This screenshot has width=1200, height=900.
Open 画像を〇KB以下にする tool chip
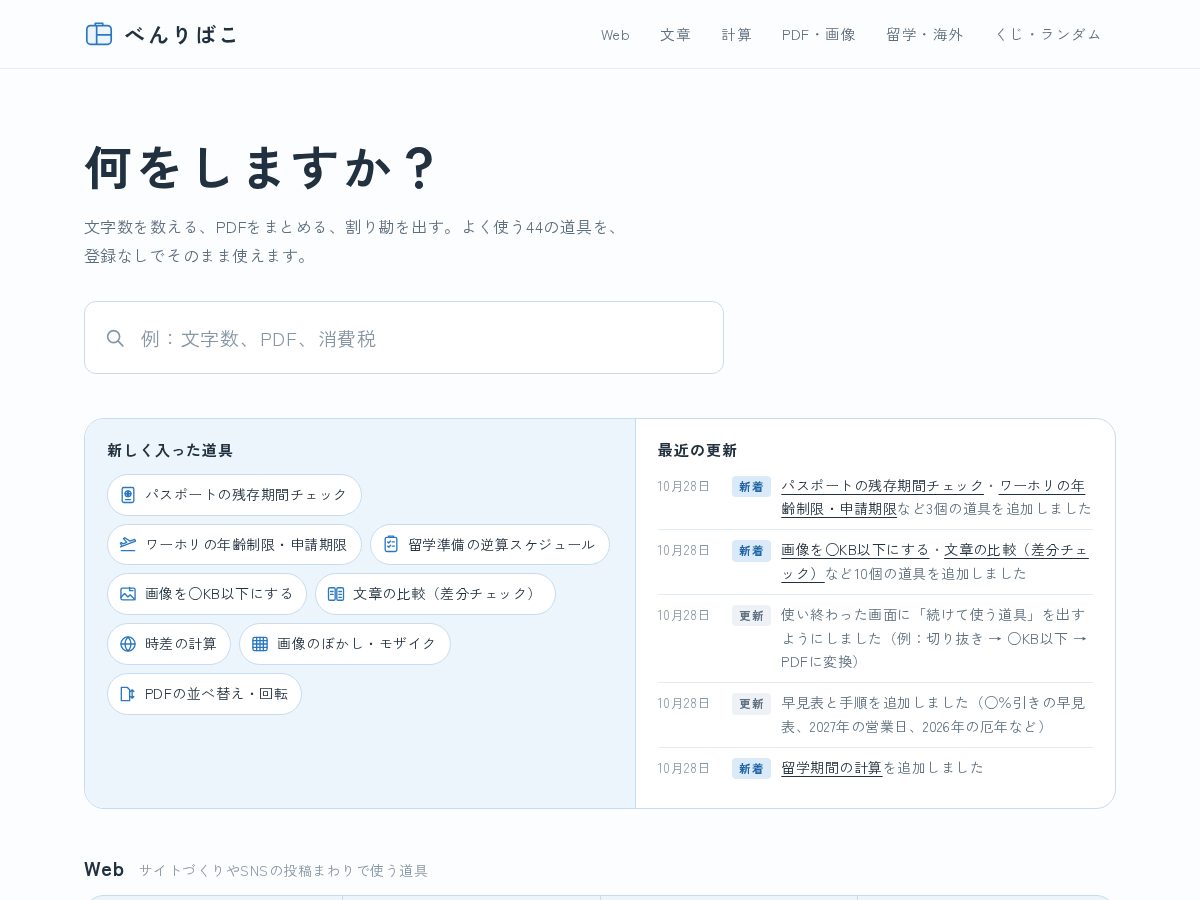[207, 594]
